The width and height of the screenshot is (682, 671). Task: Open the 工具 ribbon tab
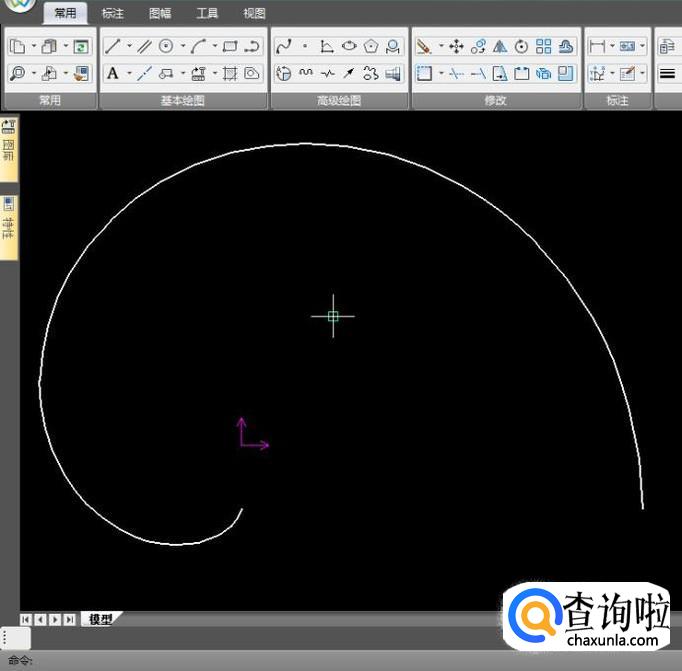[207, 13]
